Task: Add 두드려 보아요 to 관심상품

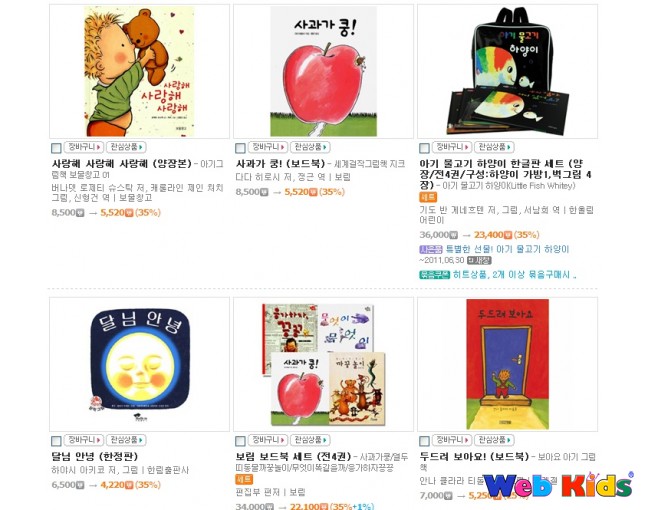Action: click(494, 440)
